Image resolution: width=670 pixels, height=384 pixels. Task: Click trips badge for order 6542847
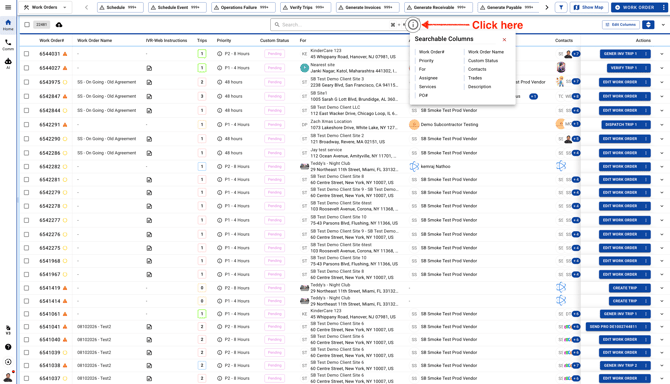coord(202,96)
